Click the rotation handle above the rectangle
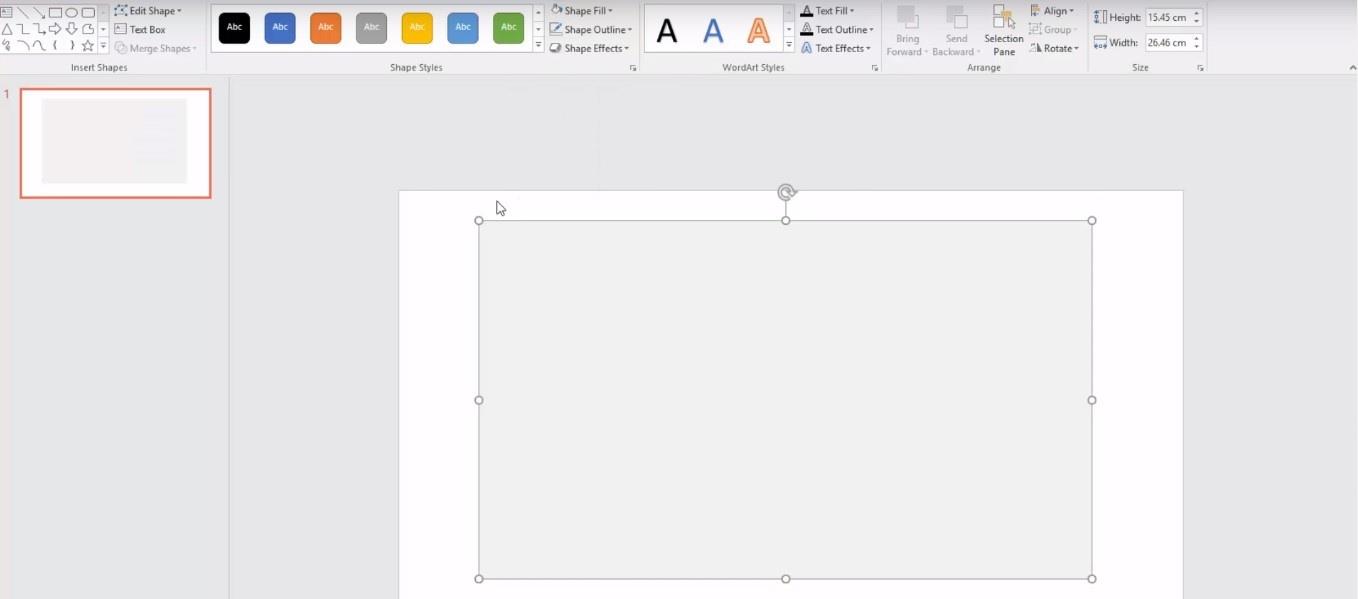This screenshot has width=1358, height=599. (x=787, y=192)
